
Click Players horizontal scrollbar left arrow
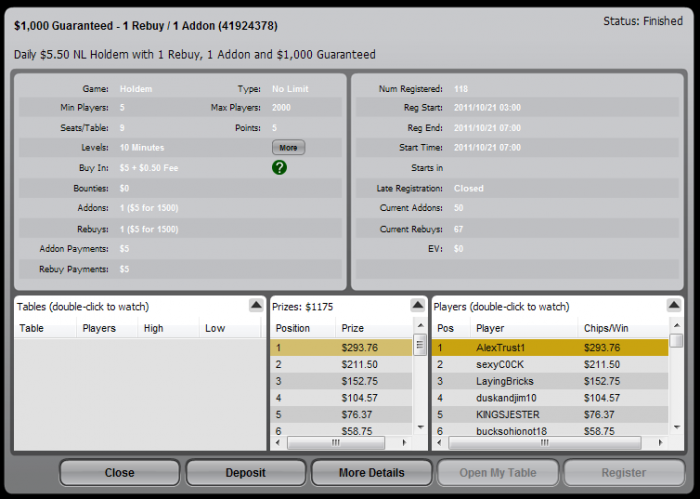tap(439, 443)
